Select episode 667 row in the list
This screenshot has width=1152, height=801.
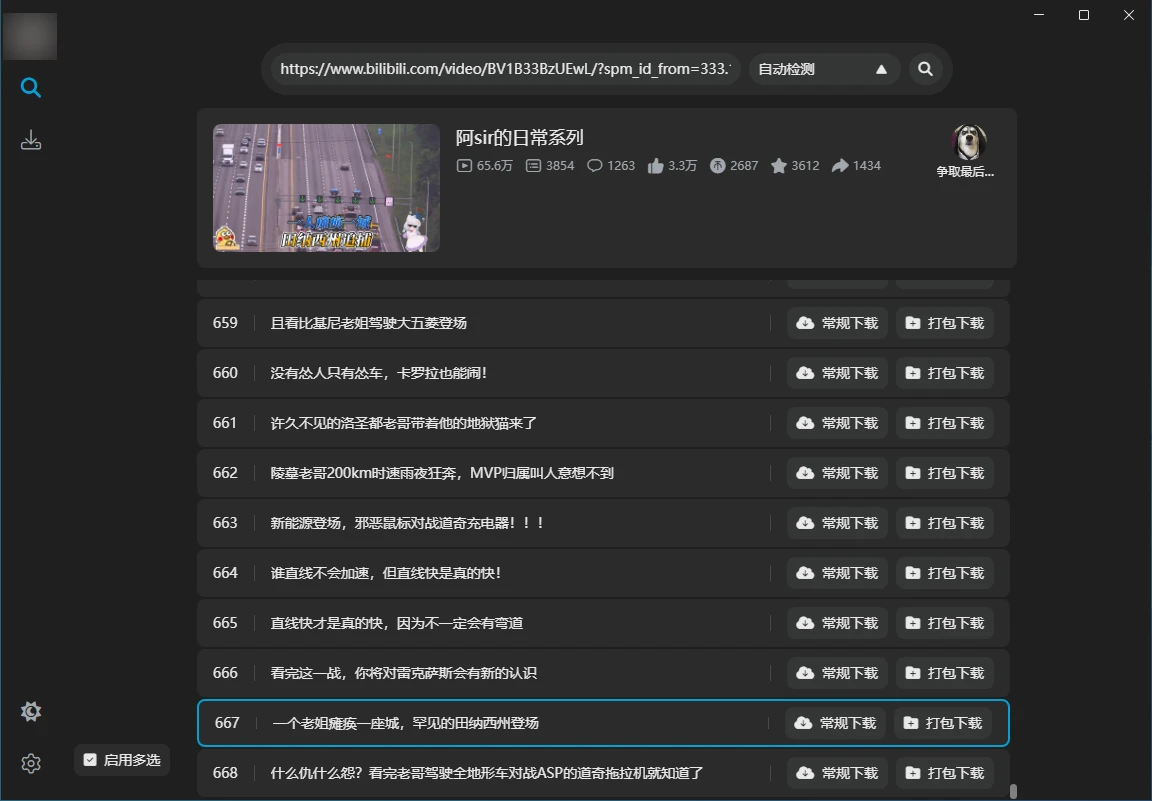pyautogui.click(x=500, y=723)
